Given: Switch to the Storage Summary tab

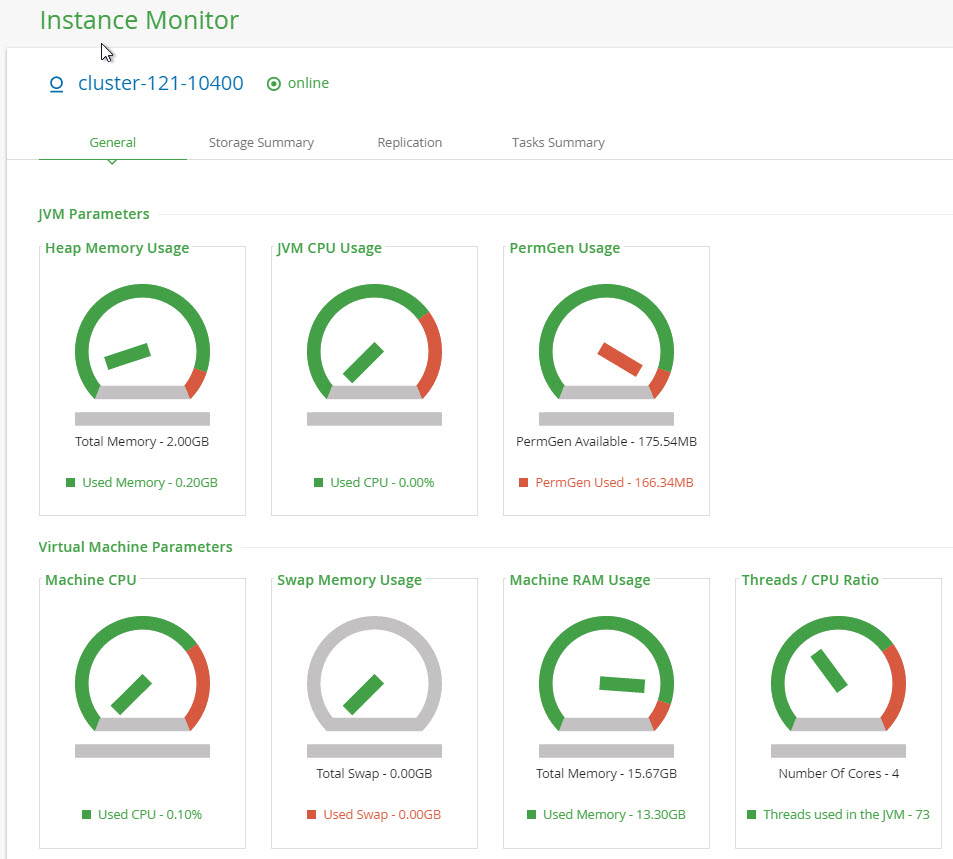Looking at the screenshot, I should coord(261,143).
